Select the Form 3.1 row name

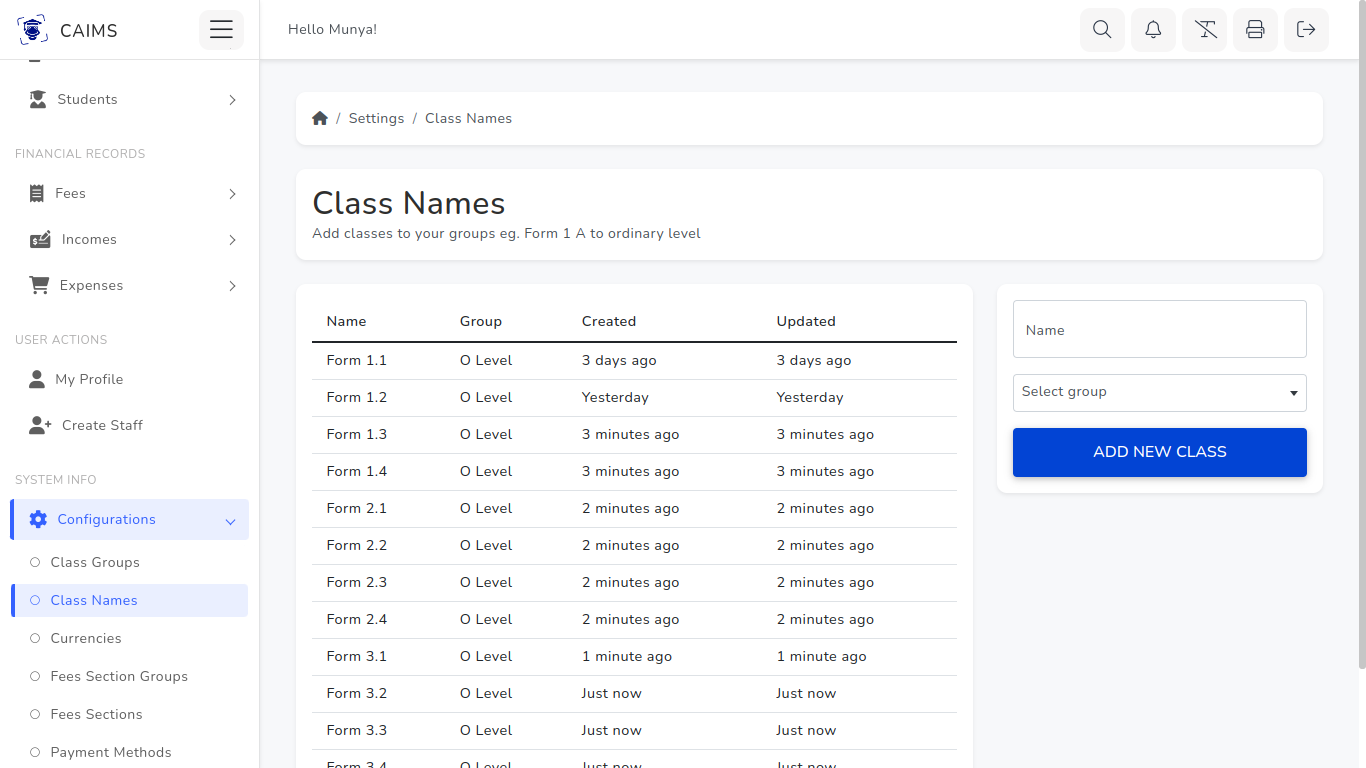[356, 656]
